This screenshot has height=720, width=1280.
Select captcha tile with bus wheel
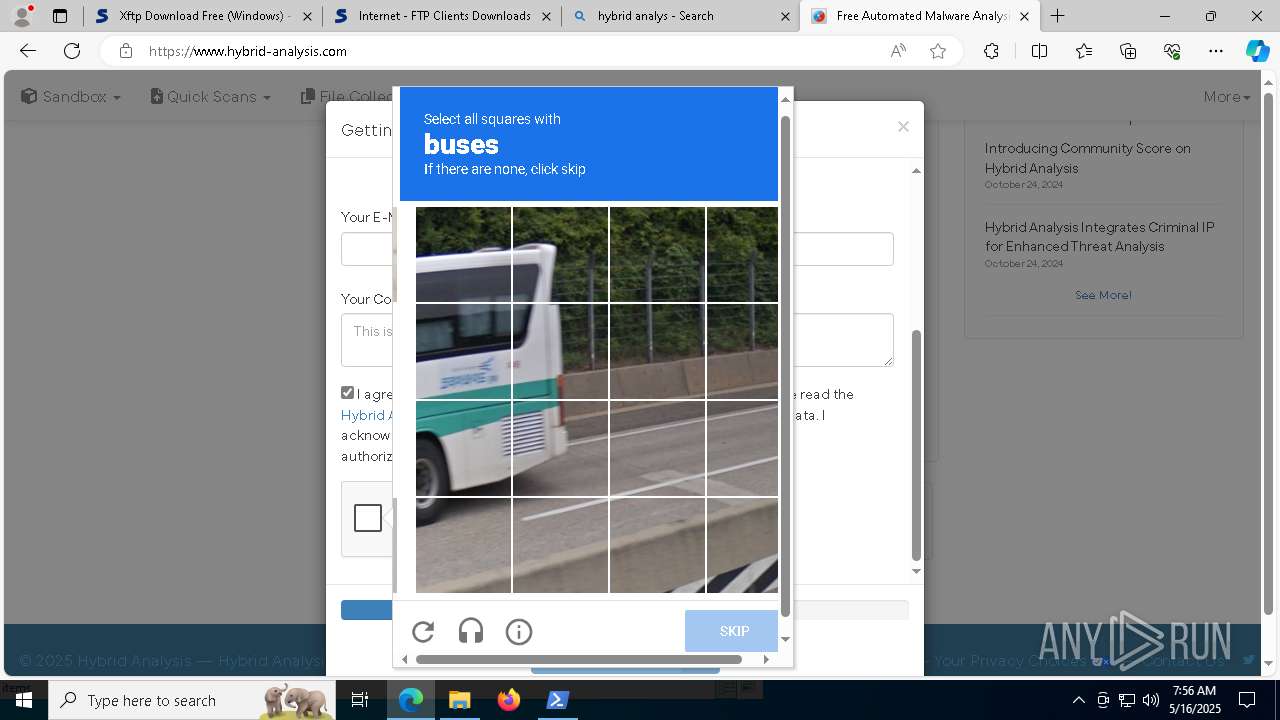463,448
